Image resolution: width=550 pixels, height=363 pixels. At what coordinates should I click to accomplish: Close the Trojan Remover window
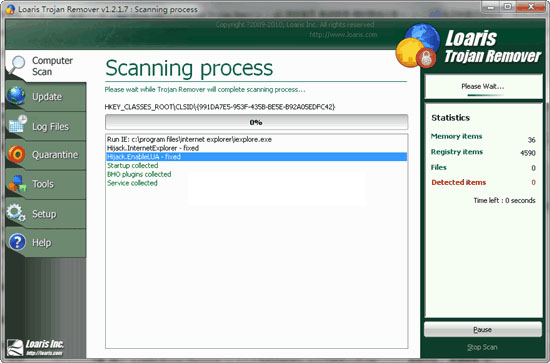tap(531, 7)
